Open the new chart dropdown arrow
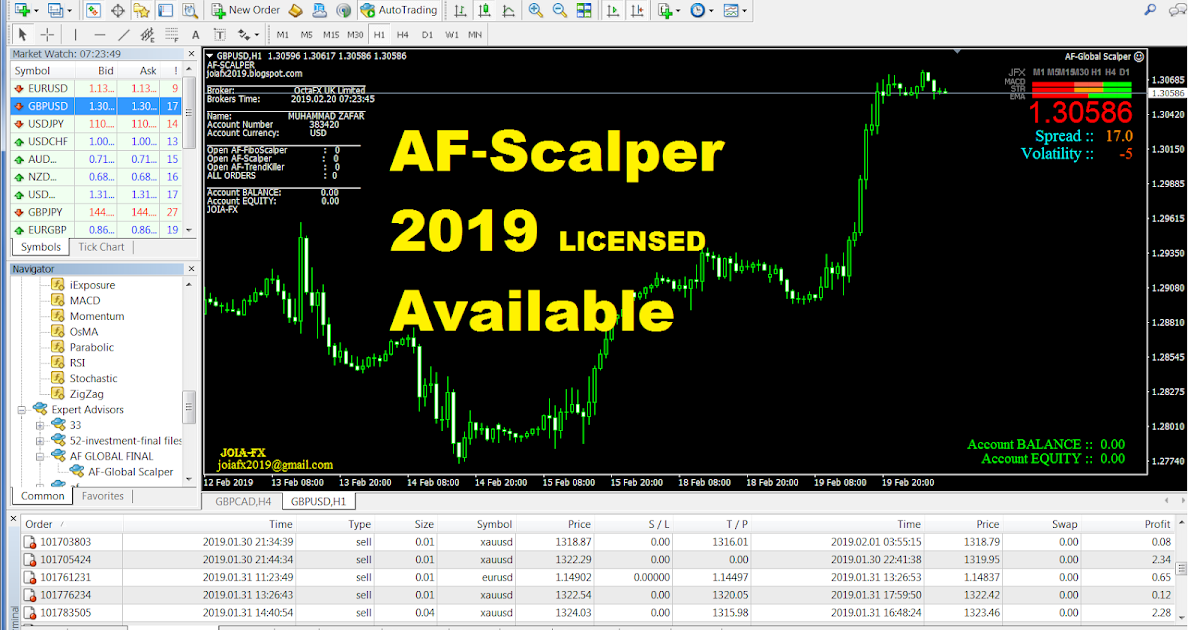The image size is (1200, 630). tap(36, 10)
